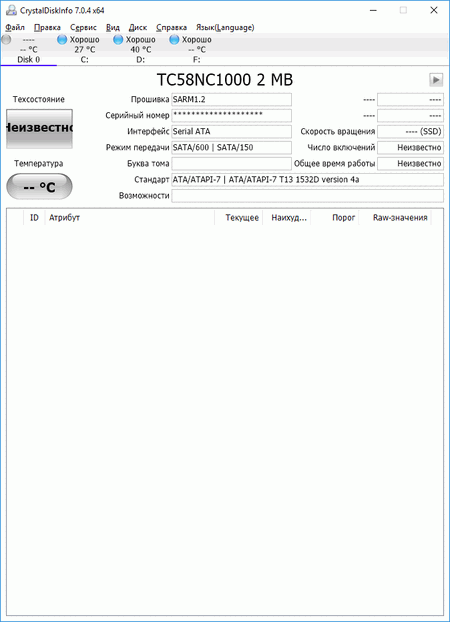450x622 pixels.
Task: Open the Диск menu
Action: click(138, 27)
